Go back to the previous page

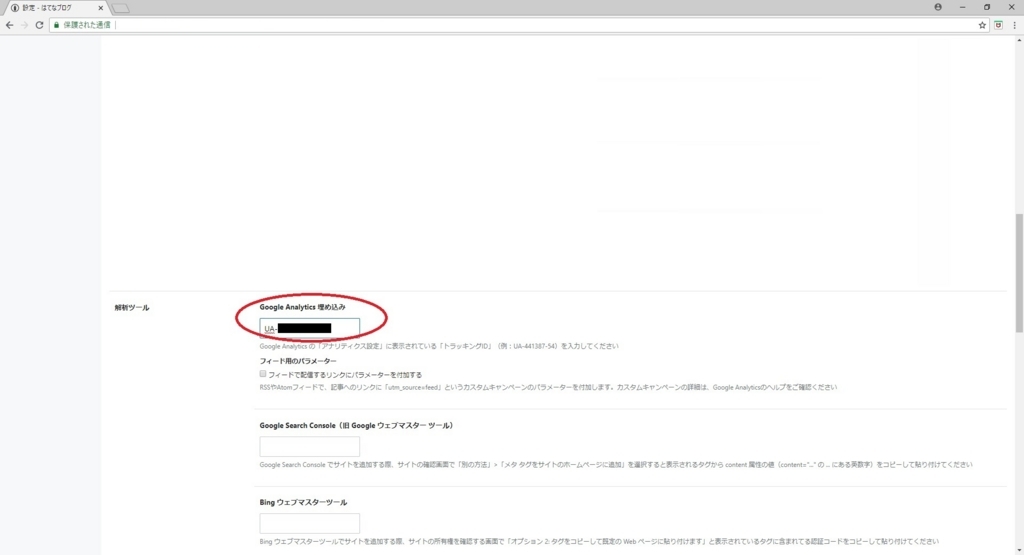click(9, 25)
